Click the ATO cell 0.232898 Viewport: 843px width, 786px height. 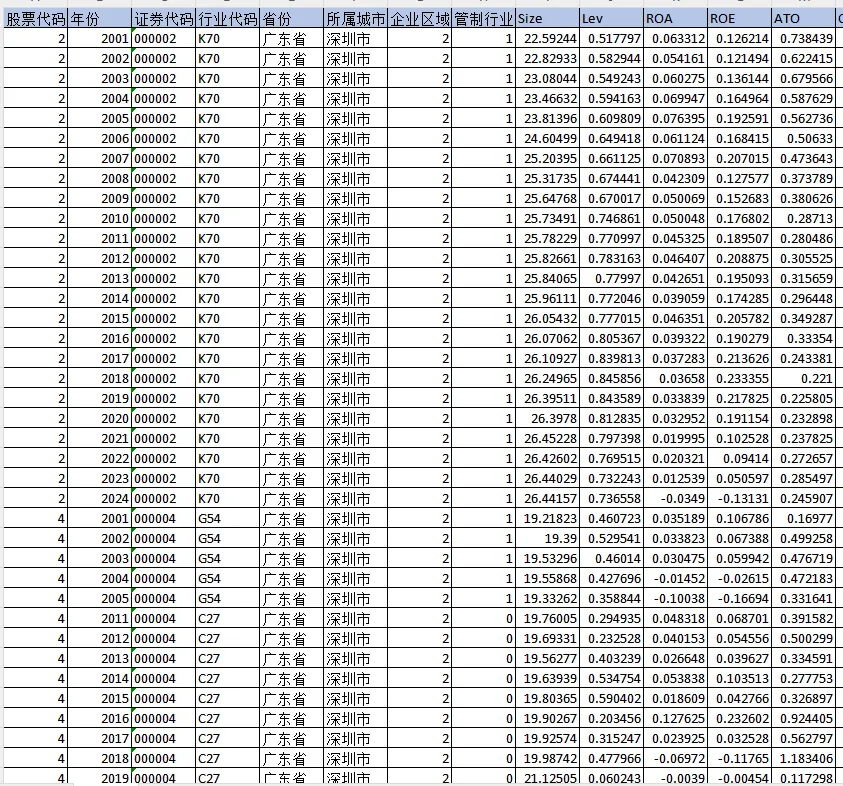pos(803,418)
